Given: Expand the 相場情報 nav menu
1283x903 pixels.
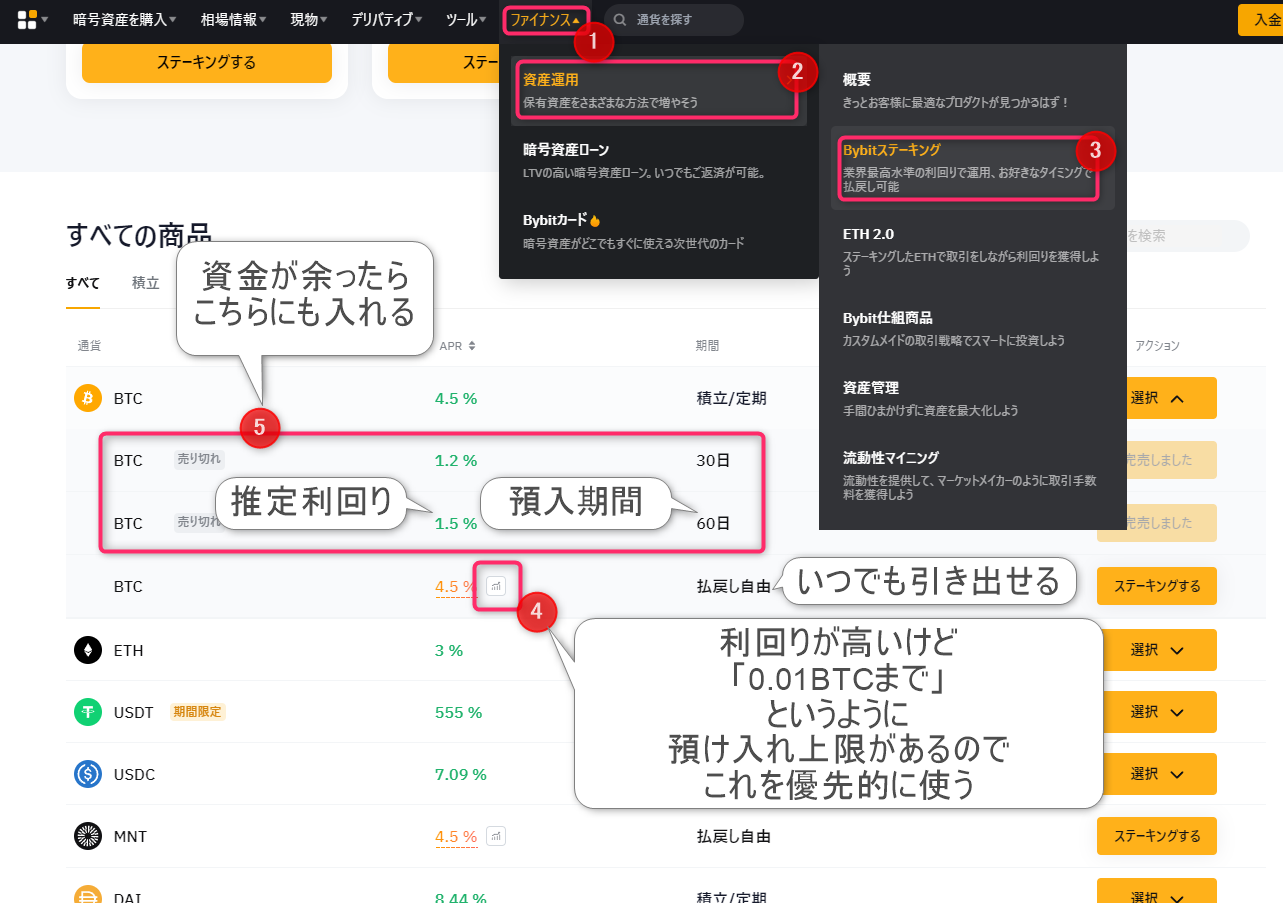Looking at the screenshot, I should tap(233, 20).
